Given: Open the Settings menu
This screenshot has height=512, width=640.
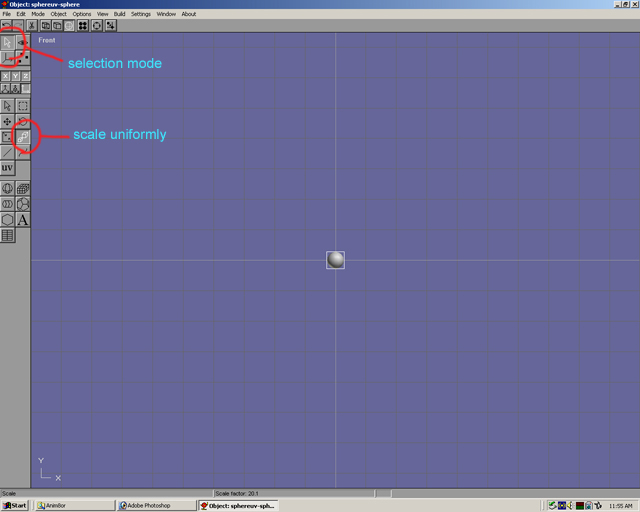Looking at the screenshot, I should (141, 14).
